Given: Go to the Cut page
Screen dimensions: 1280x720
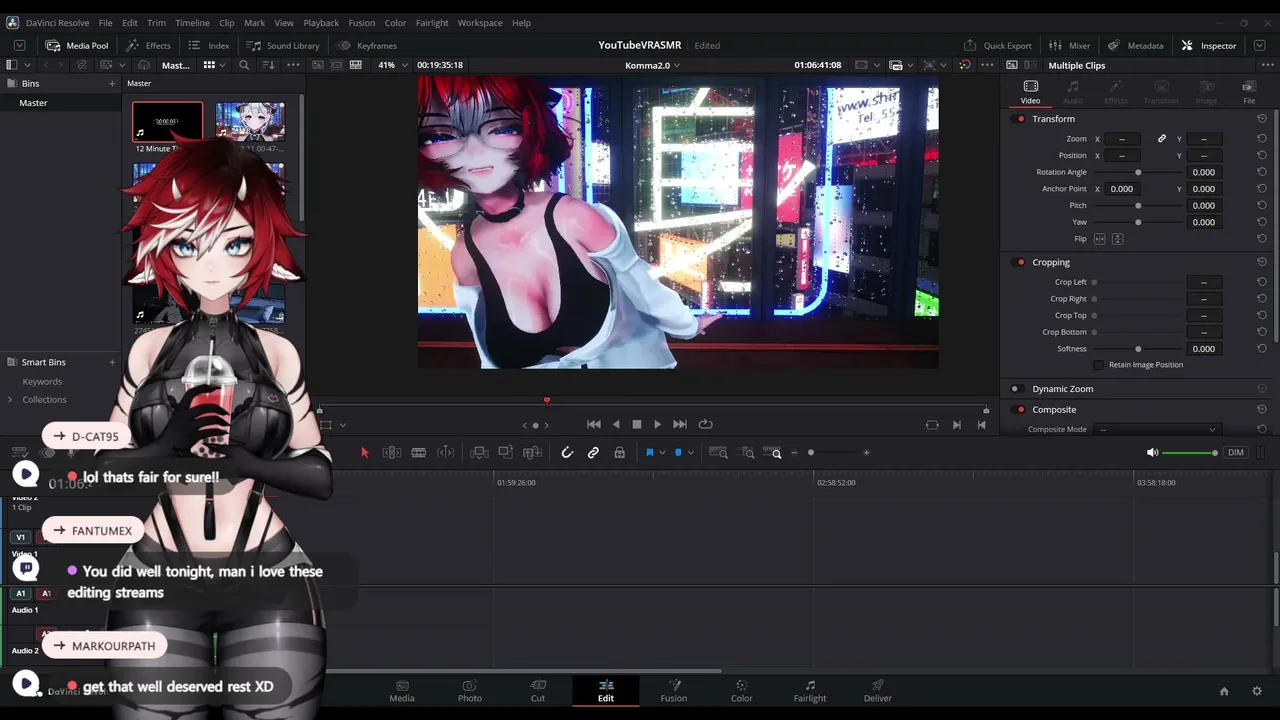Looking at the screenshot, I should pyautogui.click(x=538, y=691).
